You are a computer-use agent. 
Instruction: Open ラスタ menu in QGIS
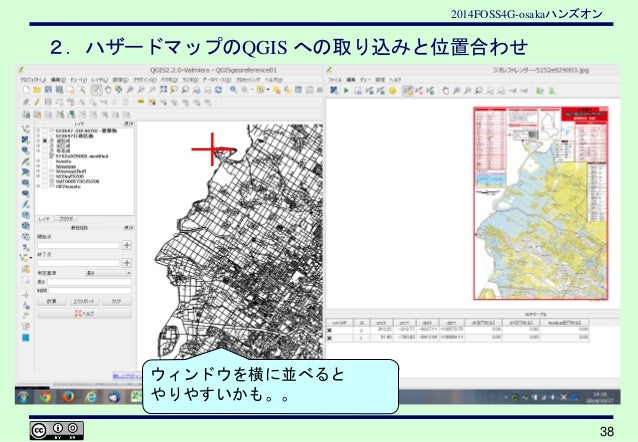coord(190,80)
